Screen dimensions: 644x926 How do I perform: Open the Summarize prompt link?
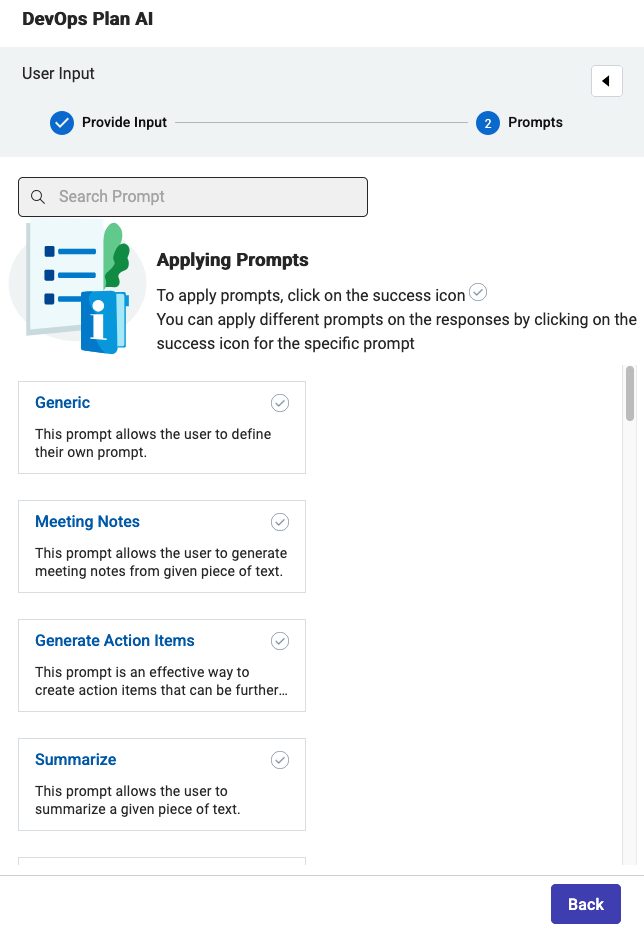pyautogui.click(x=75, y=760)
